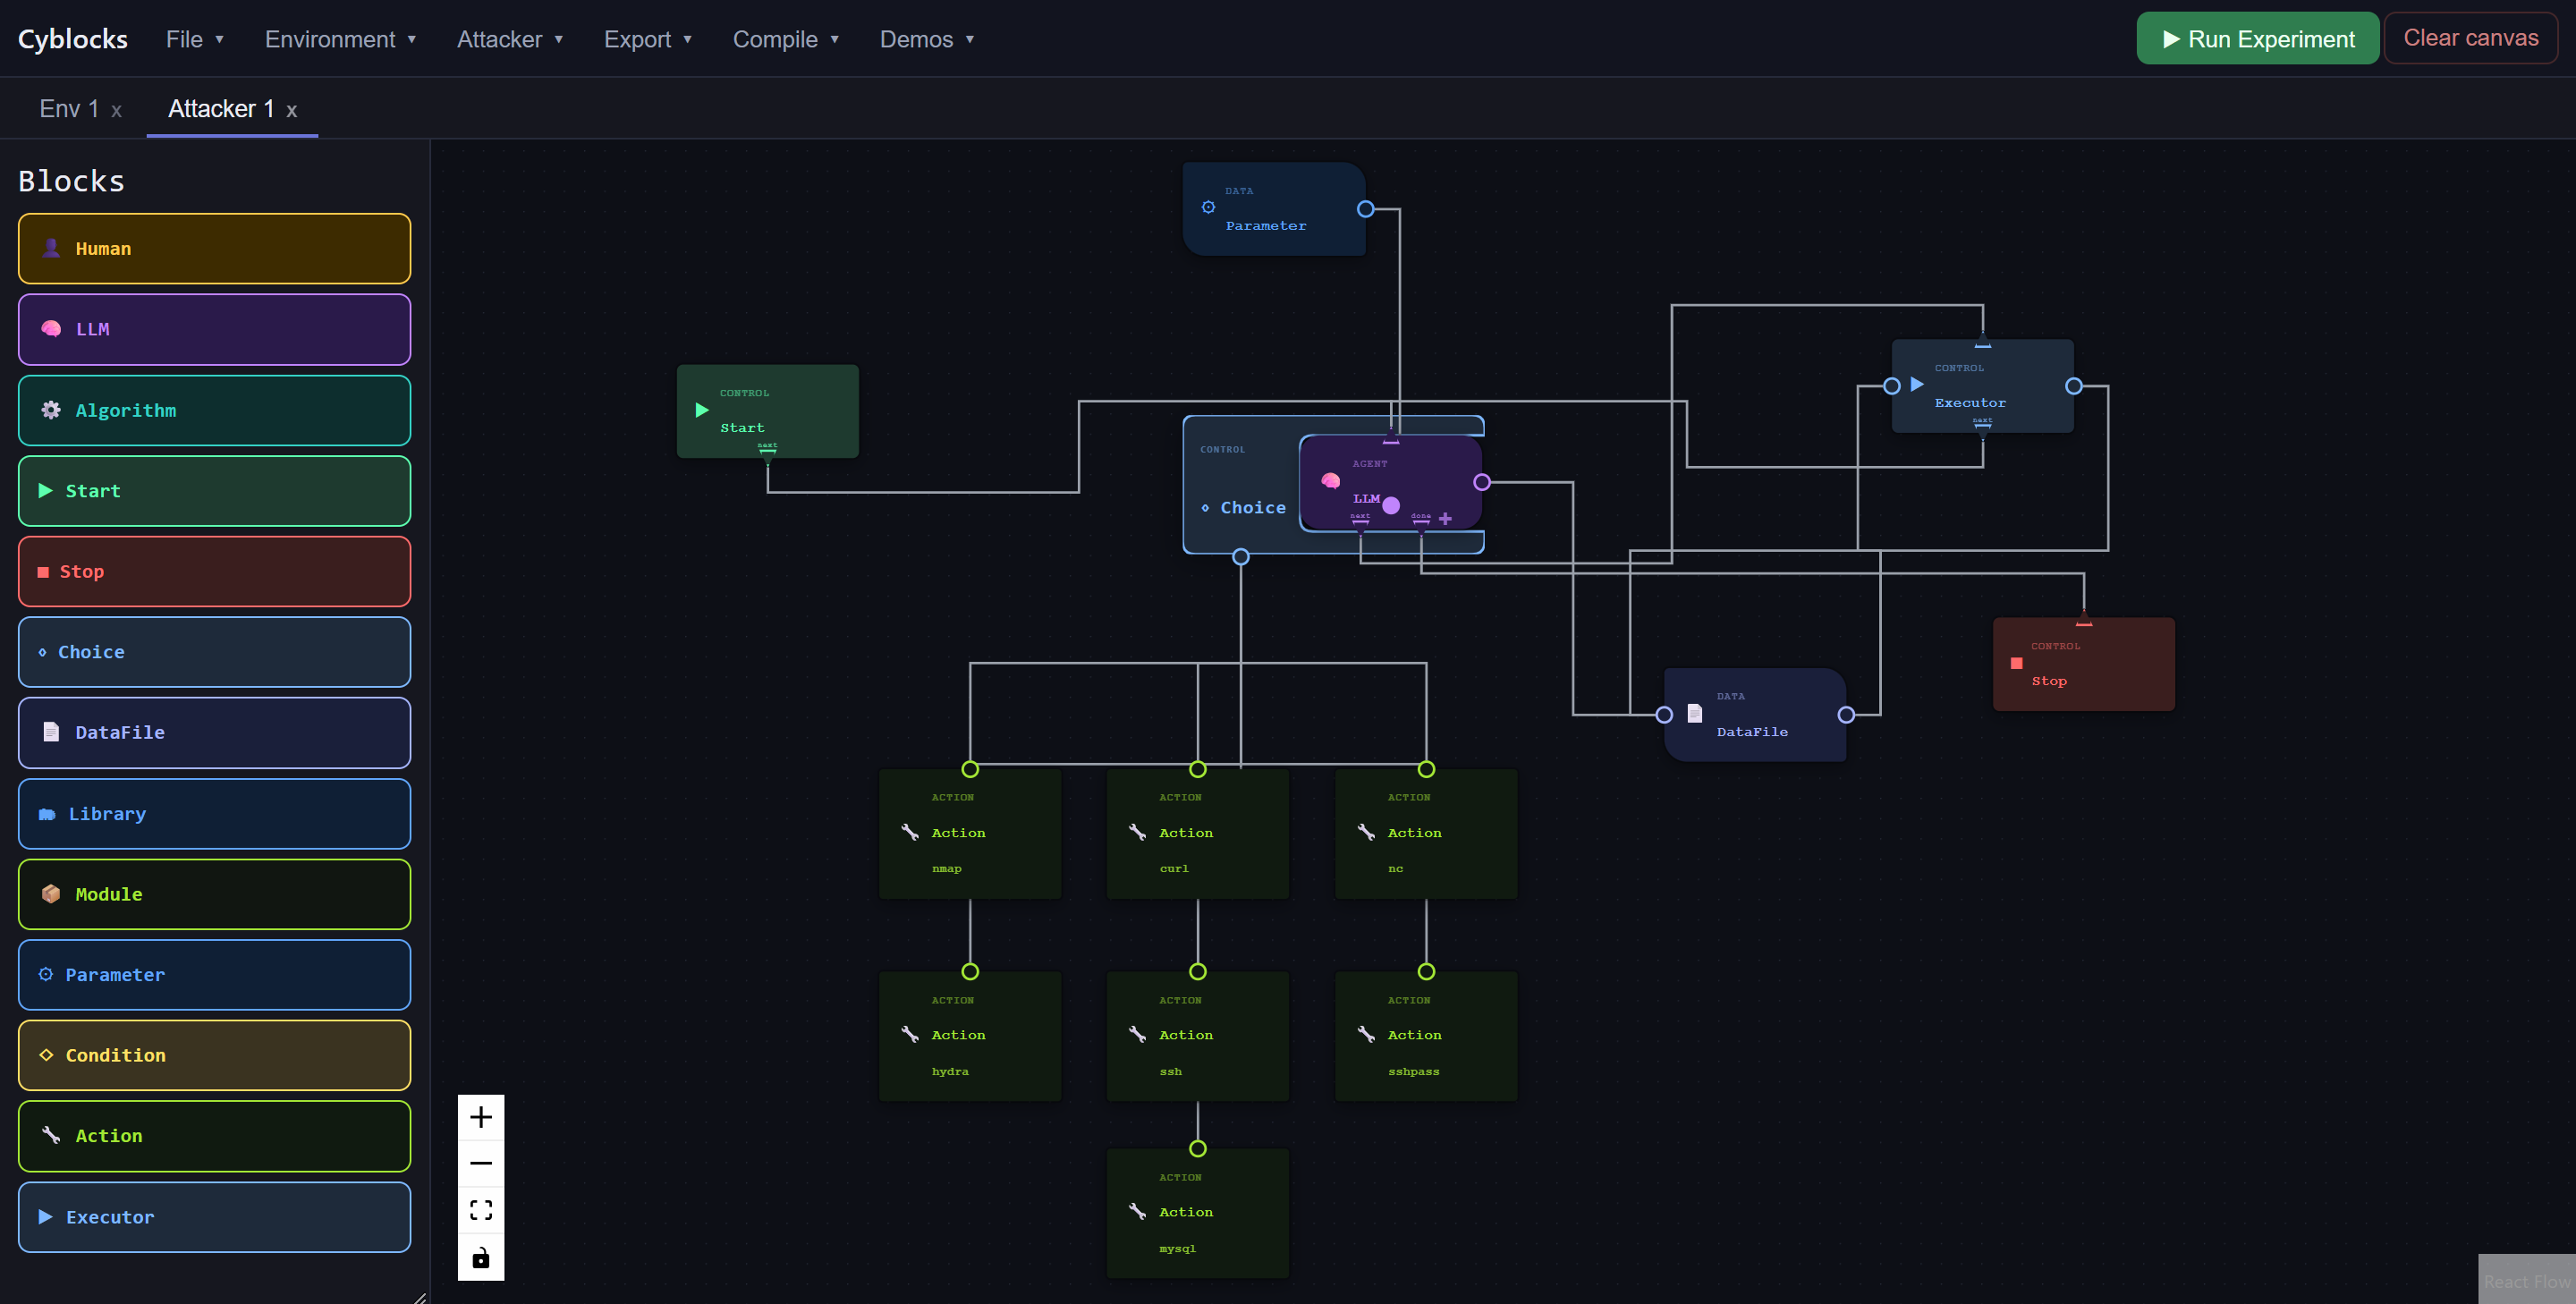The image size is (2576, 1304).
Task: Open the Environment menu
Action: click(340, 39)
